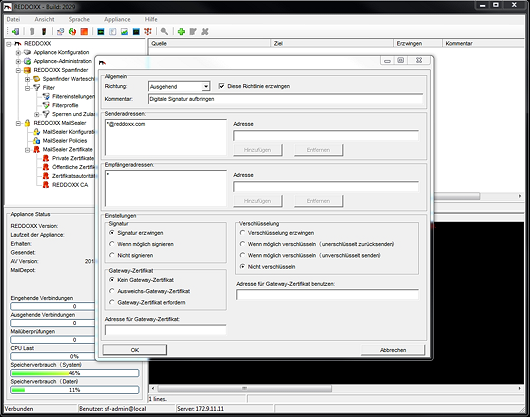The height and width of the screenshot is (417, 530).
Task: Select *@reddoxx.com in sender list
Action: pos(125,124)
